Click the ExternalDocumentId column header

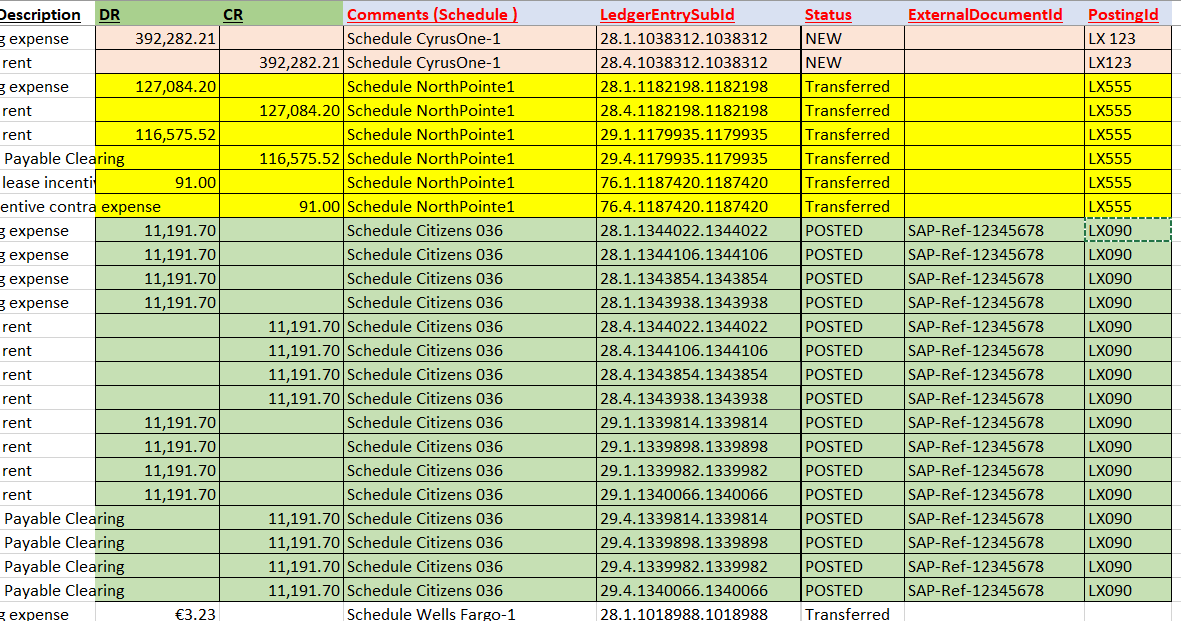(993, 14)
